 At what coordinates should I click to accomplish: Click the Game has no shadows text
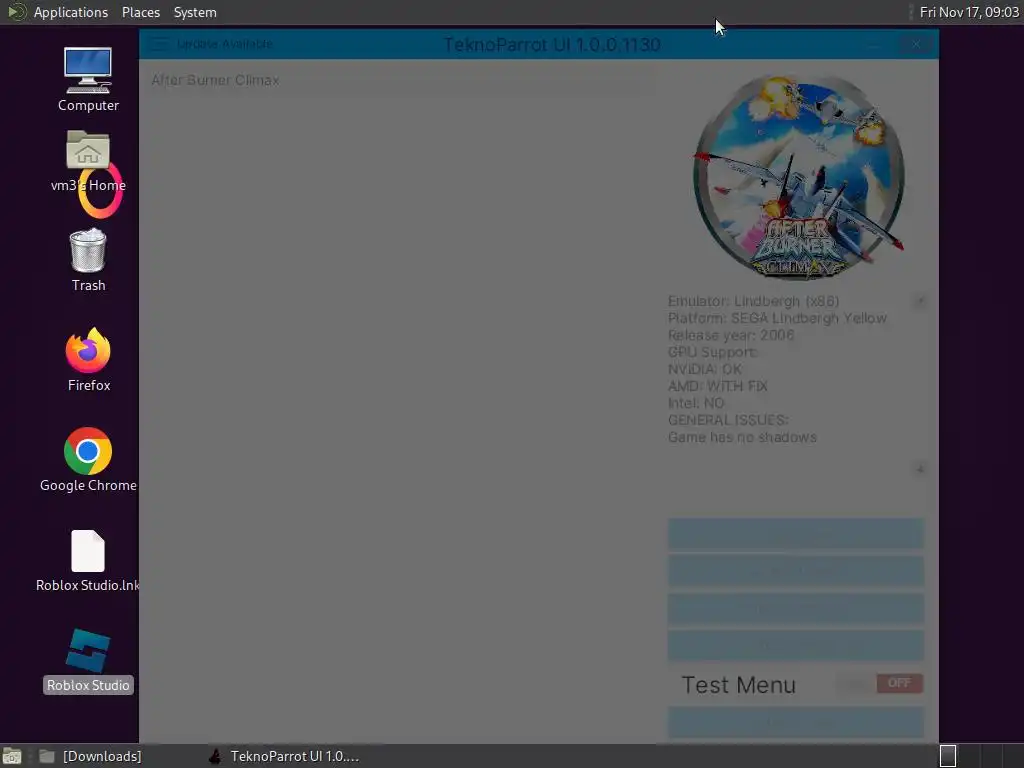click(742, 437)
